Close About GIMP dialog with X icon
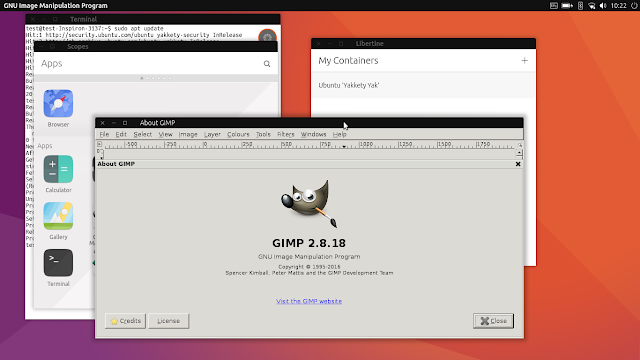 click(518, 164)
